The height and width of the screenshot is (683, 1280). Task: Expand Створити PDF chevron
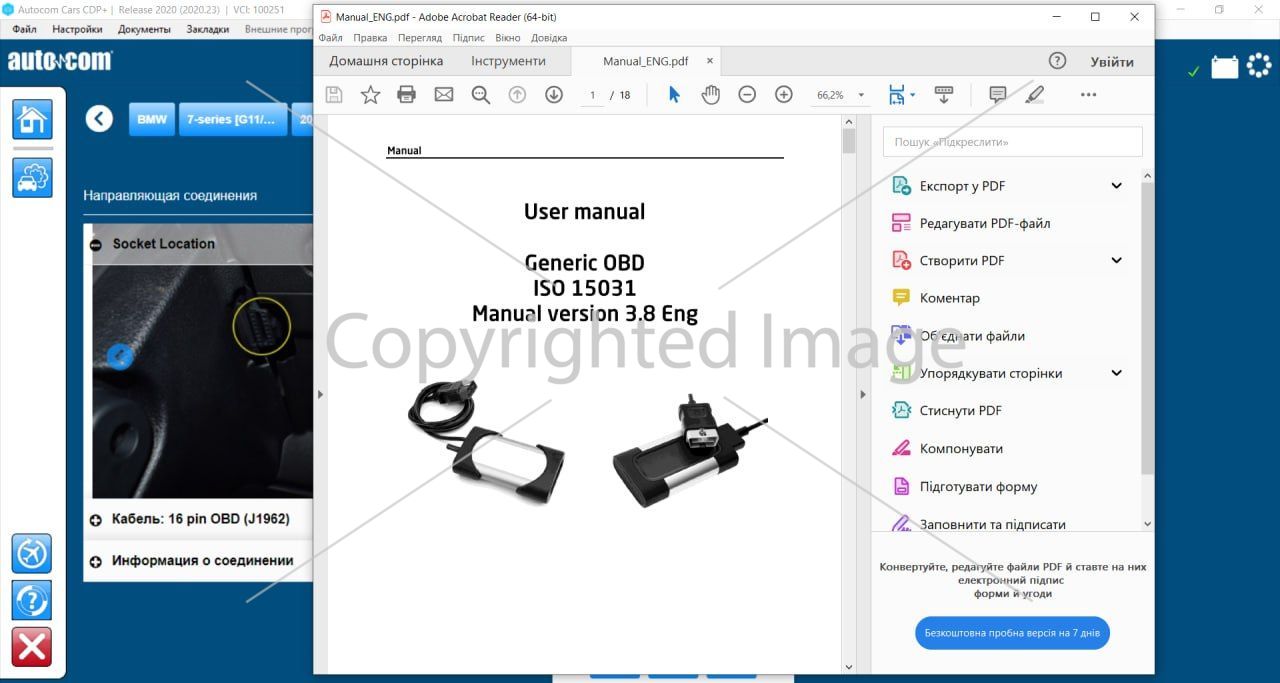click(x=1117, y=261)
